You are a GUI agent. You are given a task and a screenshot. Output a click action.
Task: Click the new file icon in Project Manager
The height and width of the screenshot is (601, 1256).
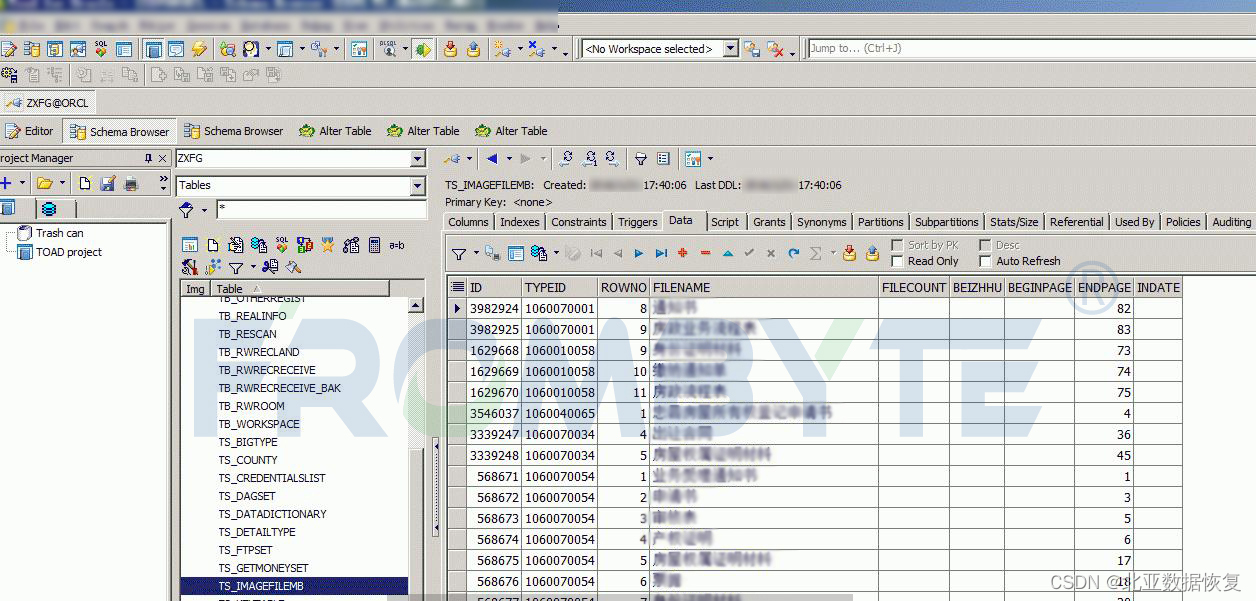coord(85,184)
